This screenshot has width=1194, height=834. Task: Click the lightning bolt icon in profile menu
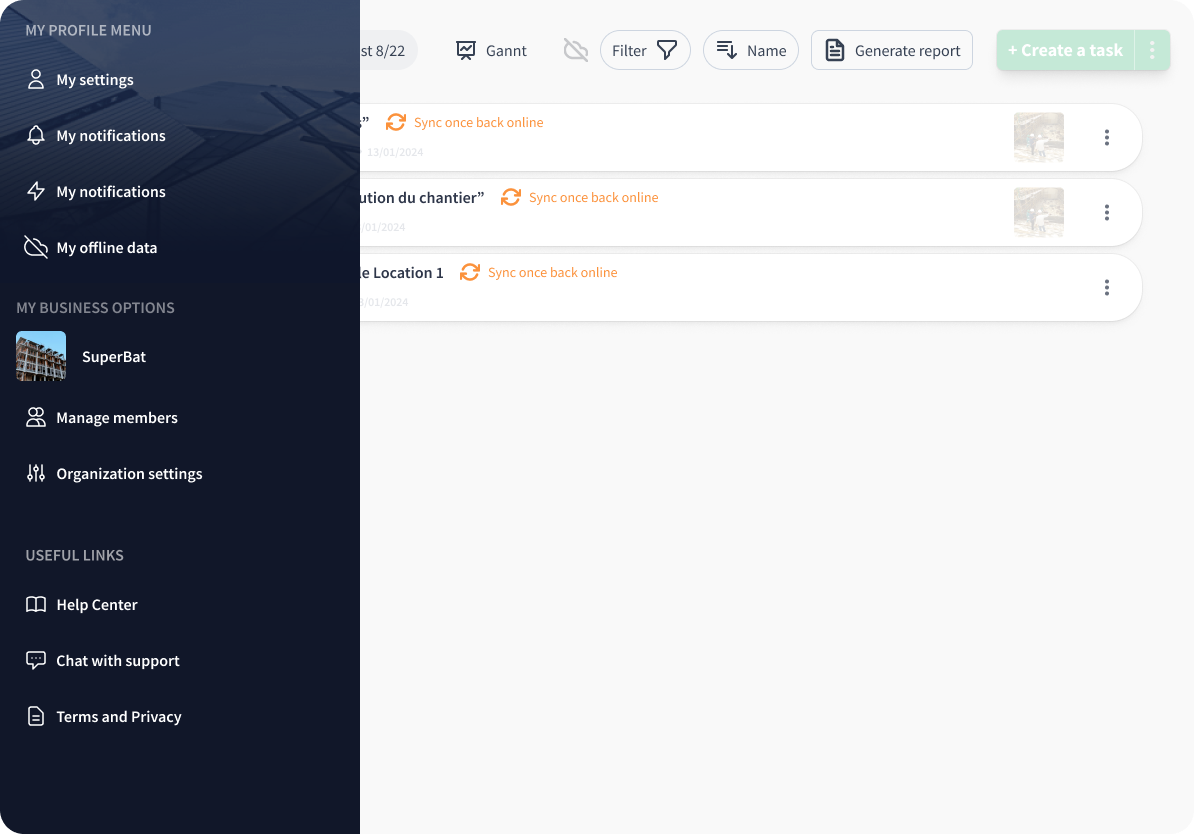[36, 191]
